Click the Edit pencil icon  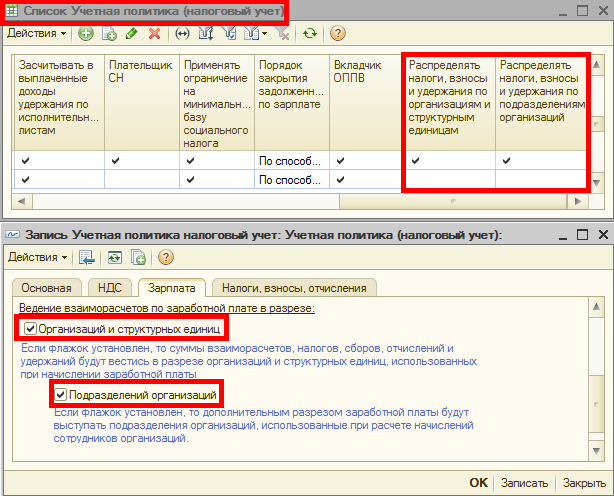pyautogui.click(x=131, y=33)
